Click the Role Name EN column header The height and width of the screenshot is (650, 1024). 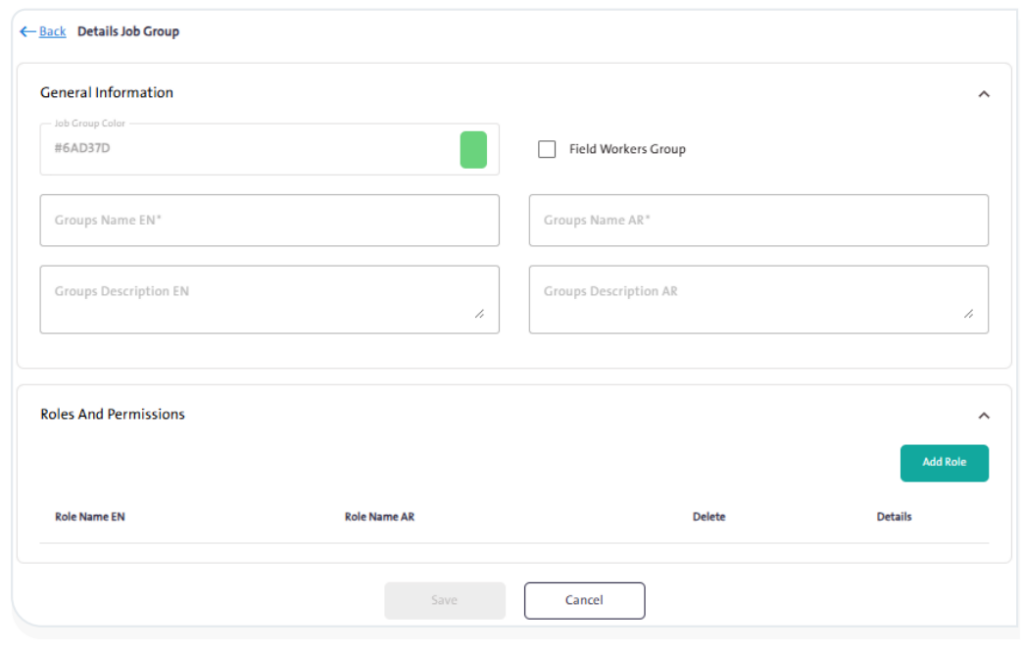(90, 517)
